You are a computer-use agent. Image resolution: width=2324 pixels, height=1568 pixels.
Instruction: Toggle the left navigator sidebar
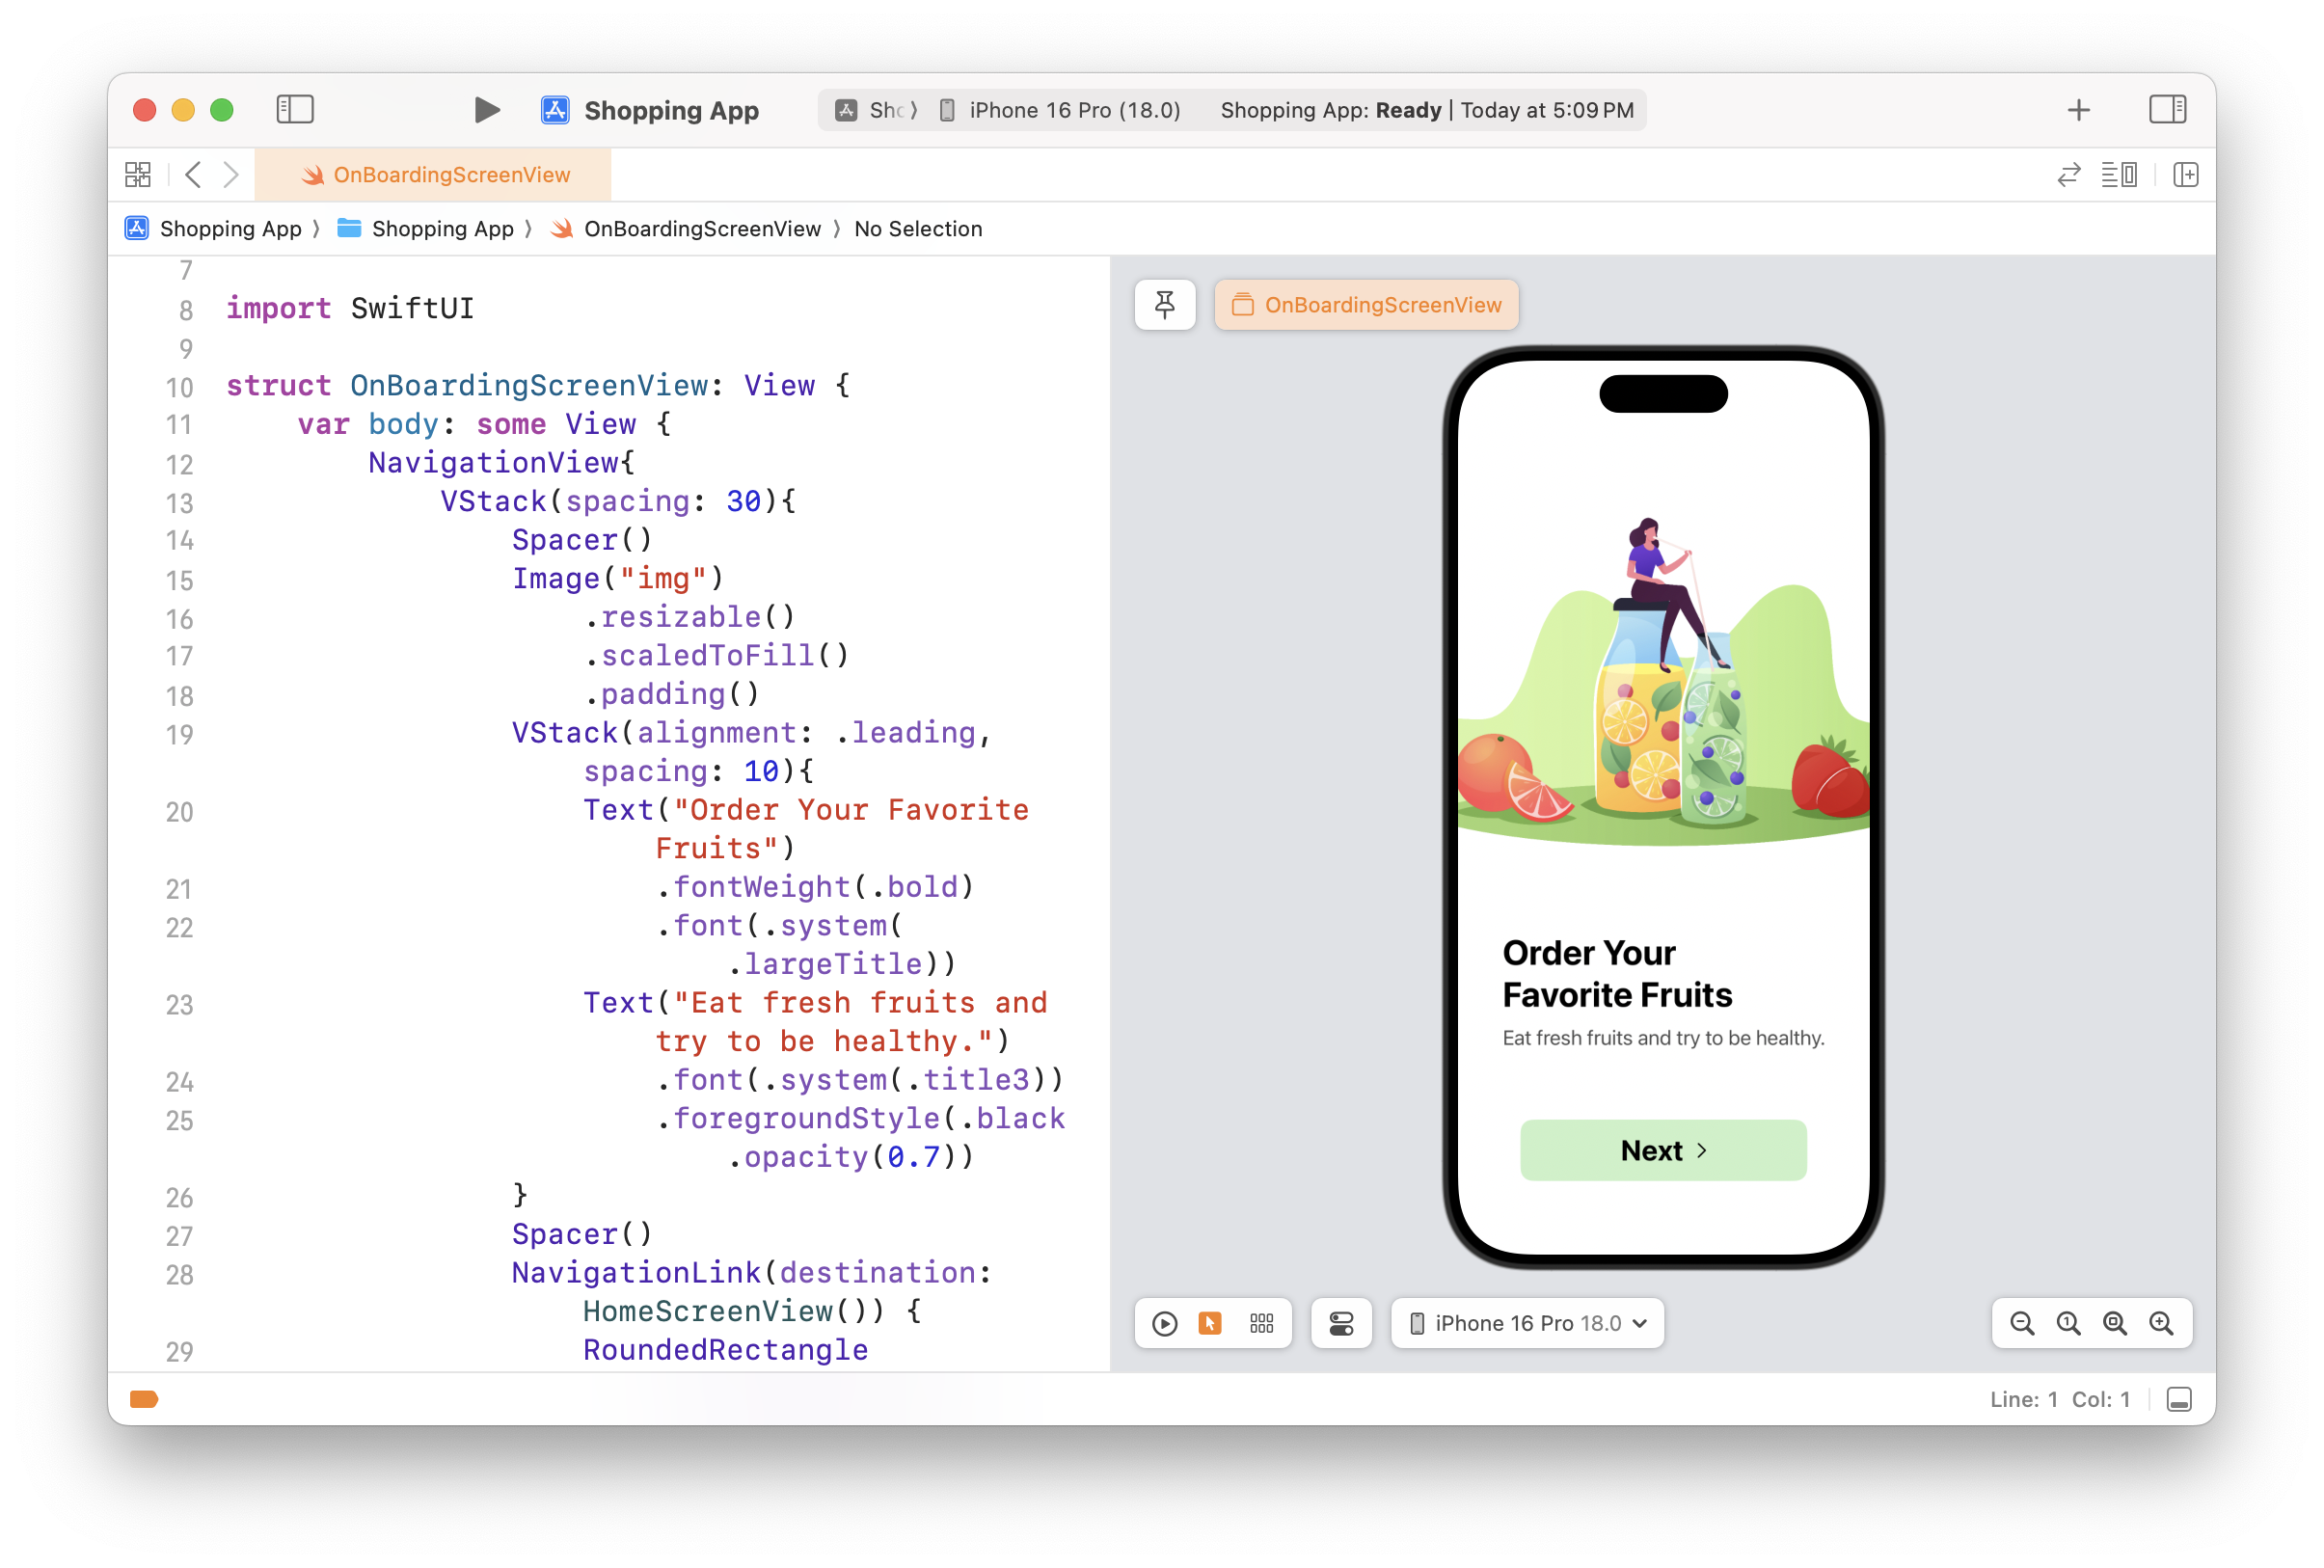click(x=295, y=110)
